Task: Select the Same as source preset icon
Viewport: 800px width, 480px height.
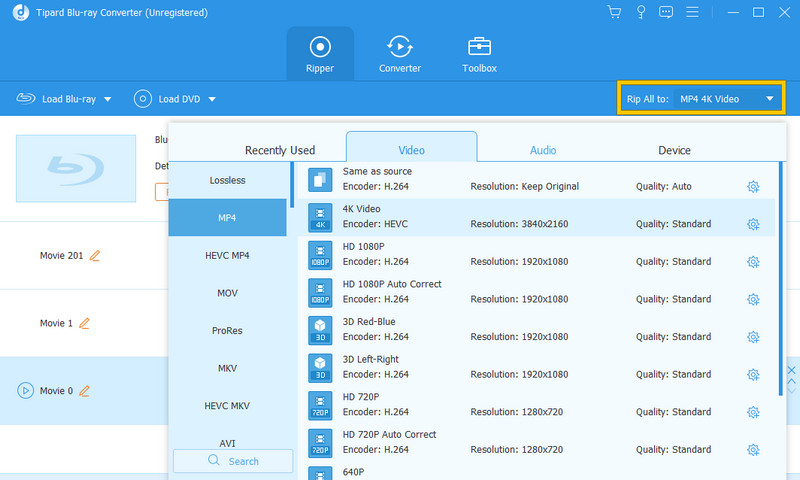Action: point(320,180)
